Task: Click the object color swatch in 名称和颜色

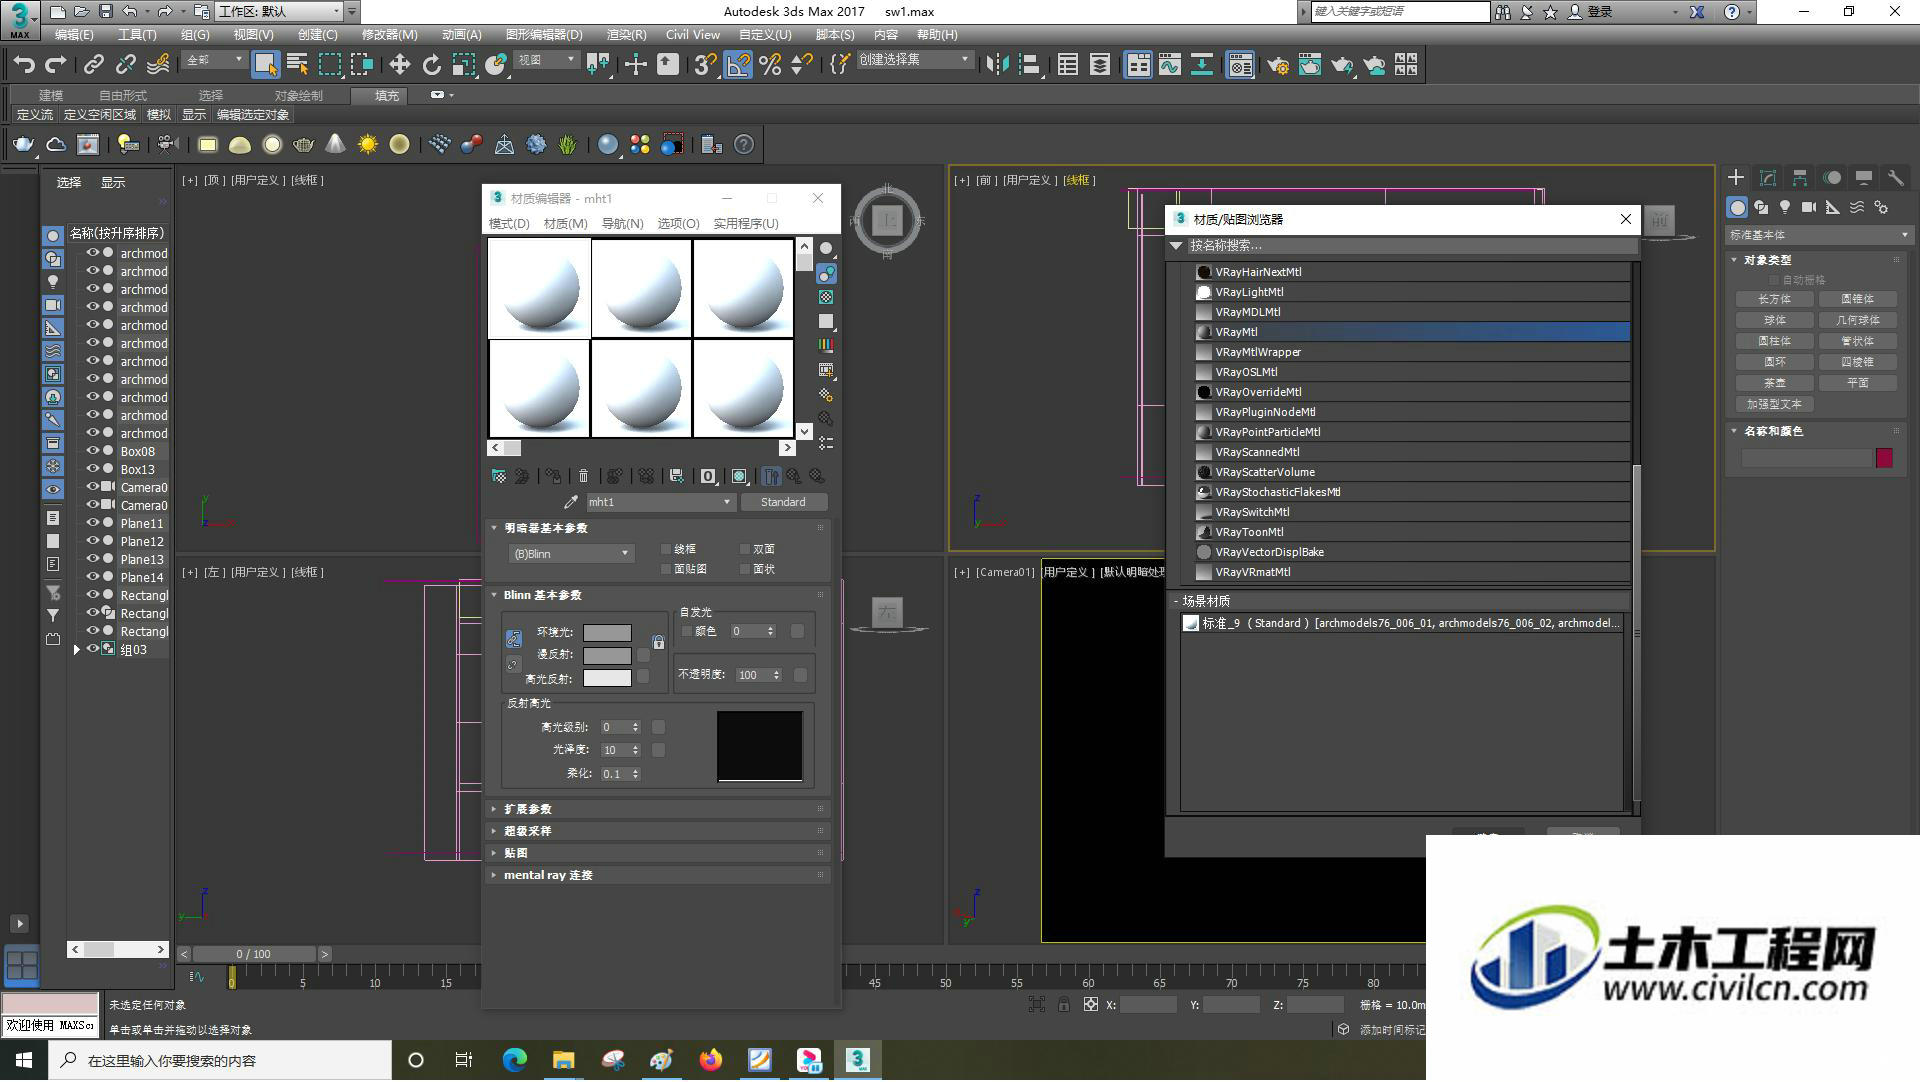Action: click(x=1884, y=458)
